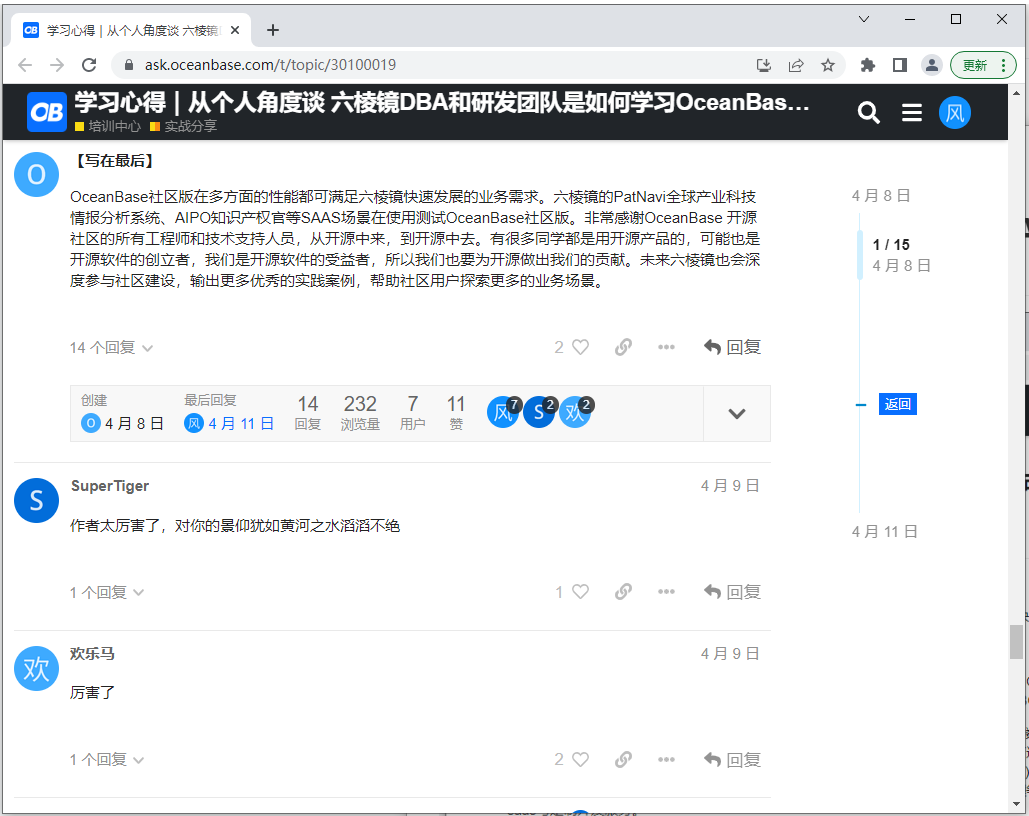Image resolution: width=1029 pixels, height=816 pixels.
Task: Reload the page with browser refresh button
Action: pos(89,65)
